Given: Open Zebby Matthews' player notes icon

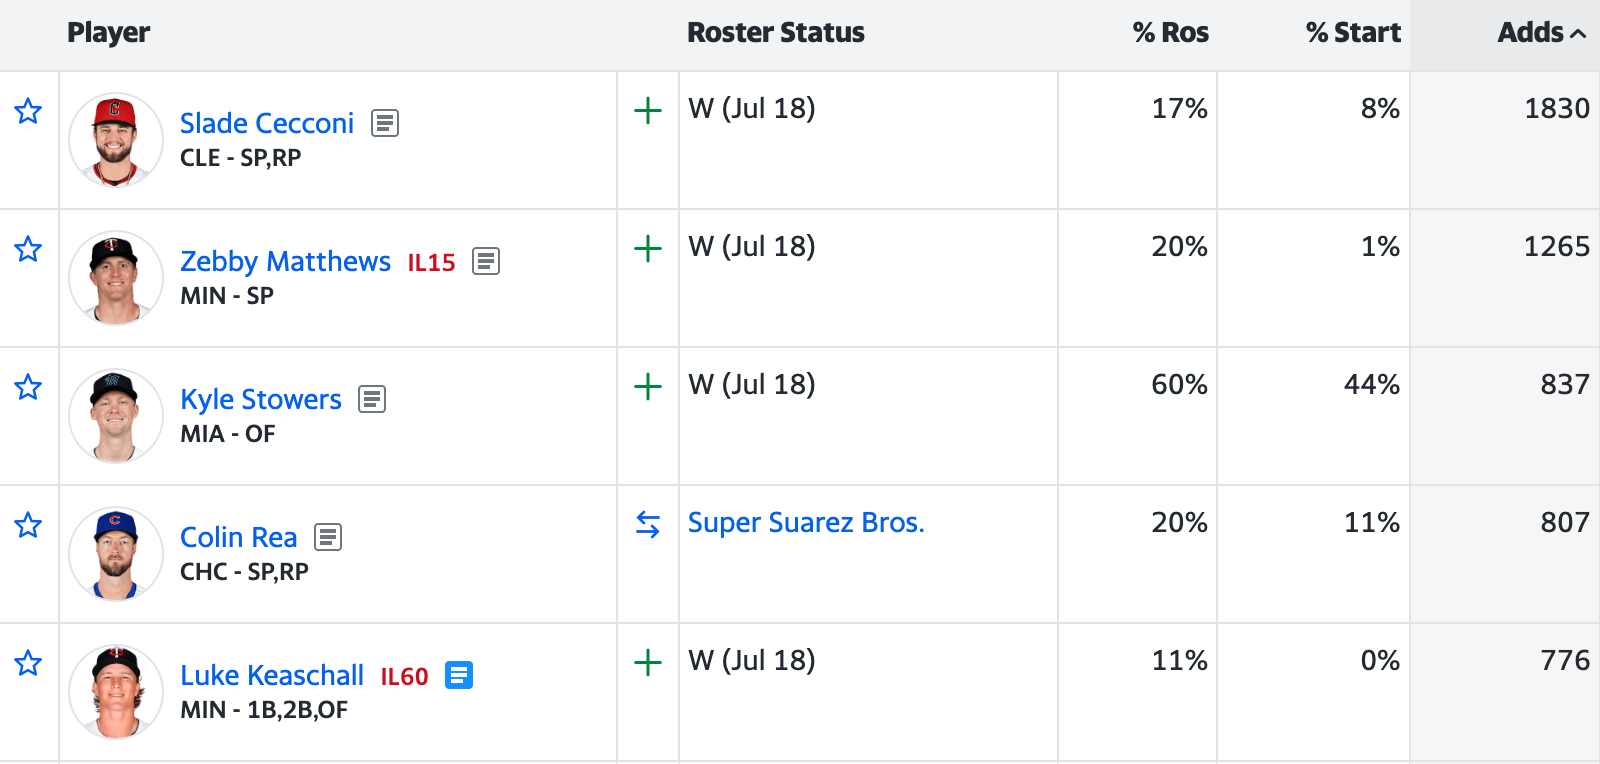Looking at the screenshot, I should click(x=486, y=261).
